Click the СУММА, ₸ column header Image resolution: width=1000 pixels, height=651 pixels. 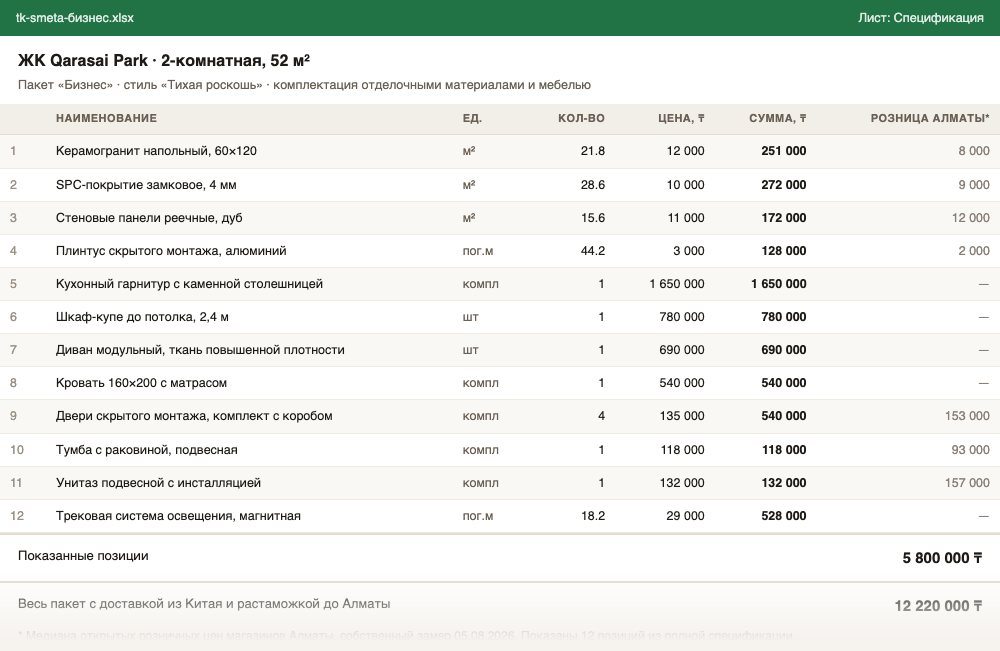click(x=777, y=118)
